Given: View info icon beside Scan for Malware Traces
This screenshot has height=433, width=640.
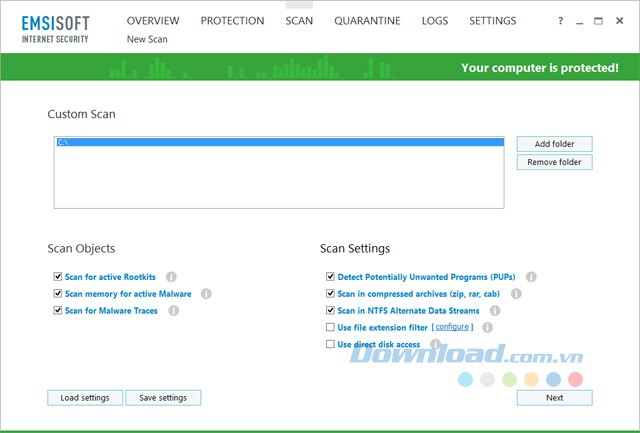Looking at the screenshot, I should 173,311.
